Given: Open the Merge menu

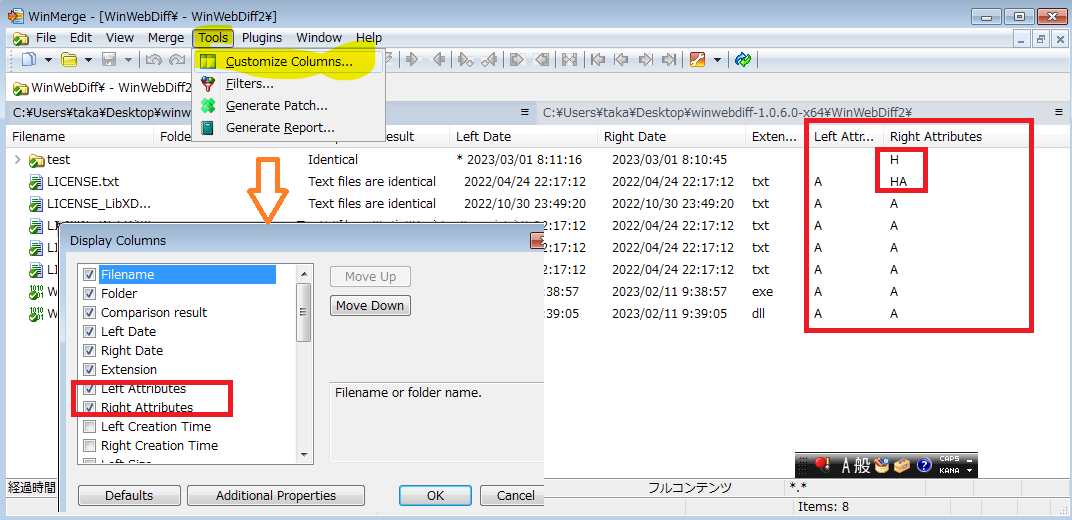Looking at the screenshot, I should pyautogui.click(x=165, y=38).
